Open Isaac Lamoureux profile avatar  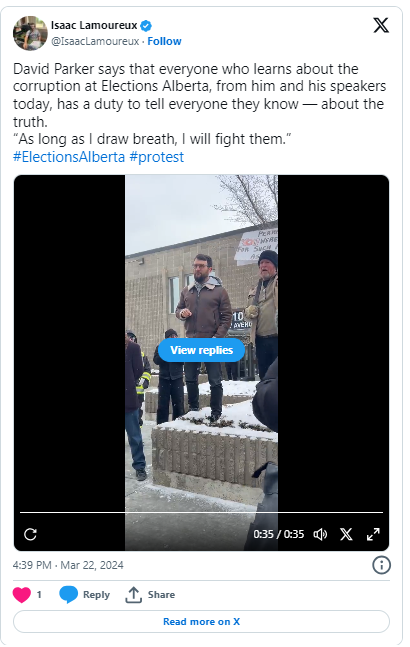[x=30, y=33]
